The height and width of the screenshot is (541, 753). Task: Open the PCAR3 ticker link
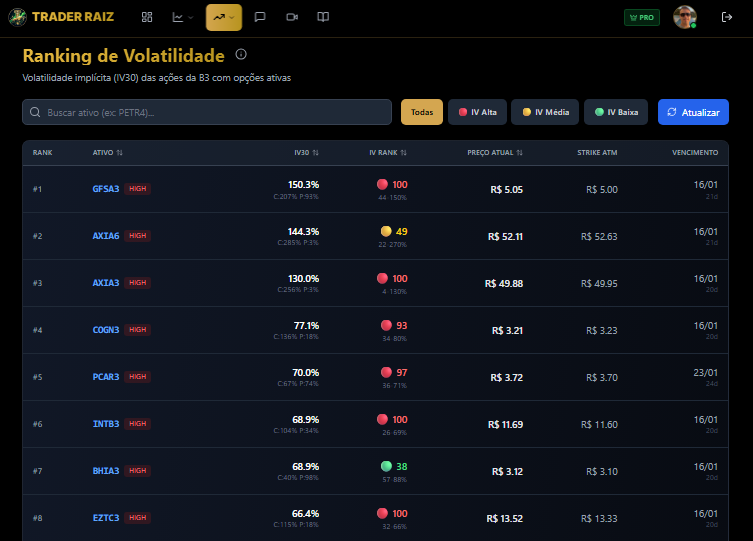click(106, 377)
